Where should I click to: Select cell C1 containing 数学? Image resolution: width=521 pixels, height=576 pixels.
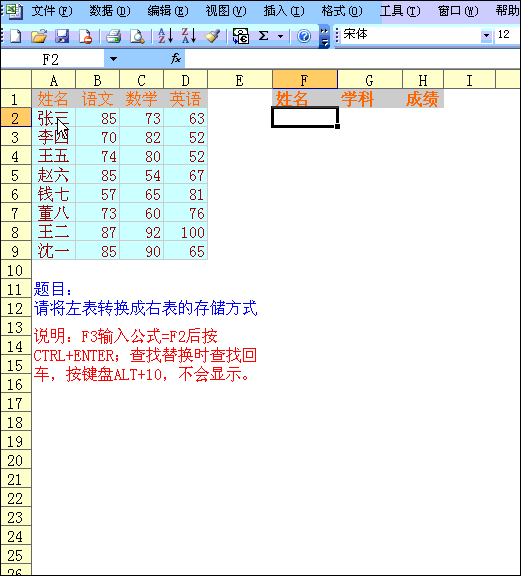(141, 99)
